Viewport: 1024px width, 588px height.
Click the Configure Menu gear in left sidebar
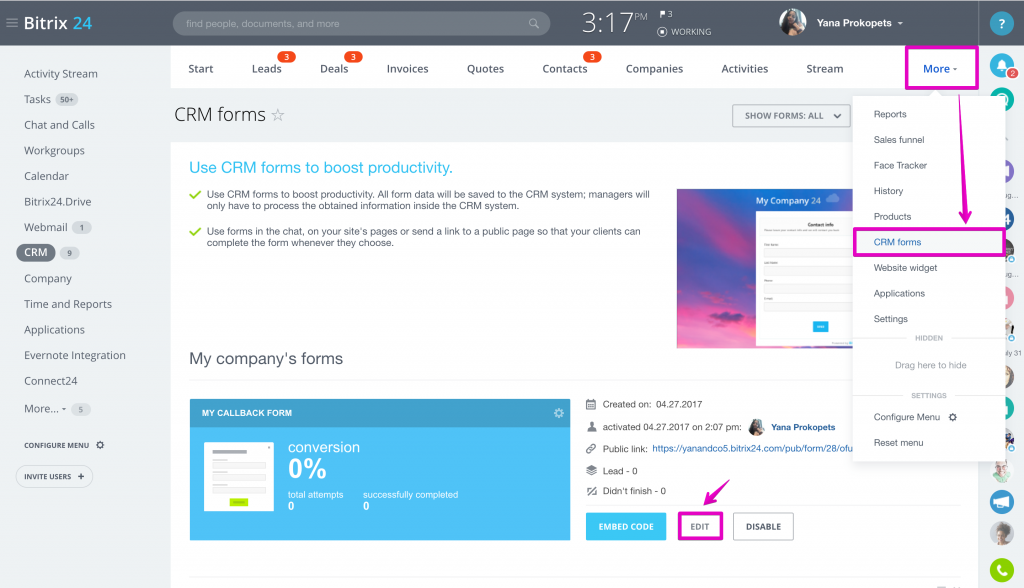[x=100, y=445]
